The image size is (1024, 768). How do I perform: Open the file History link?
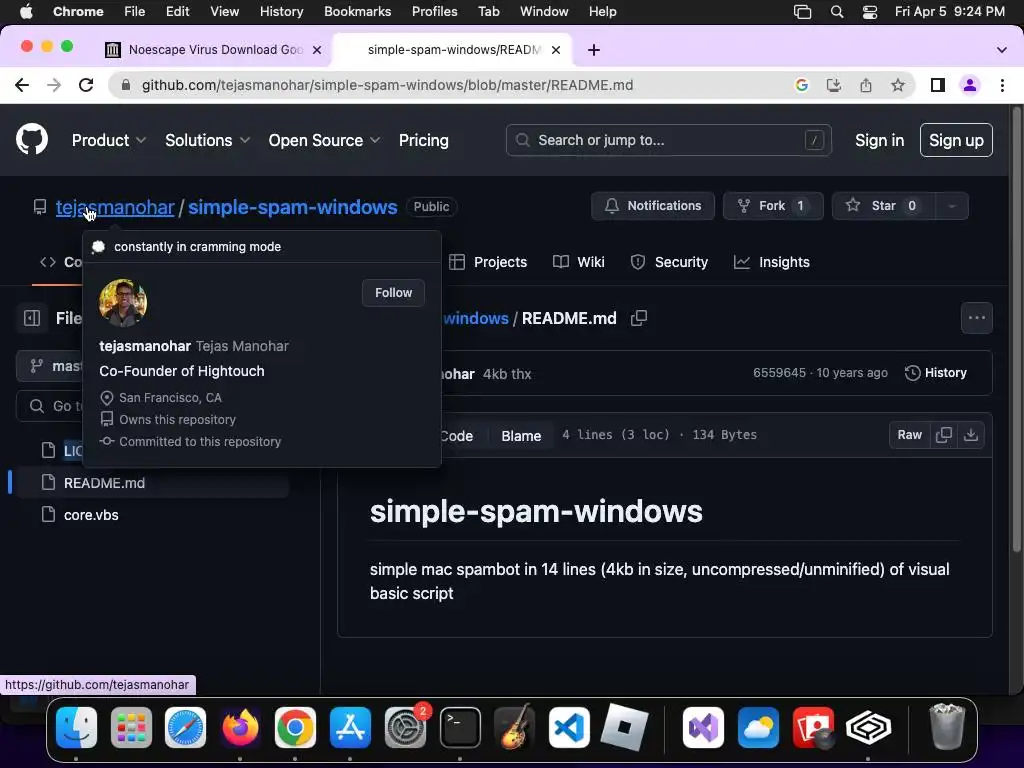tap(935, 373)
